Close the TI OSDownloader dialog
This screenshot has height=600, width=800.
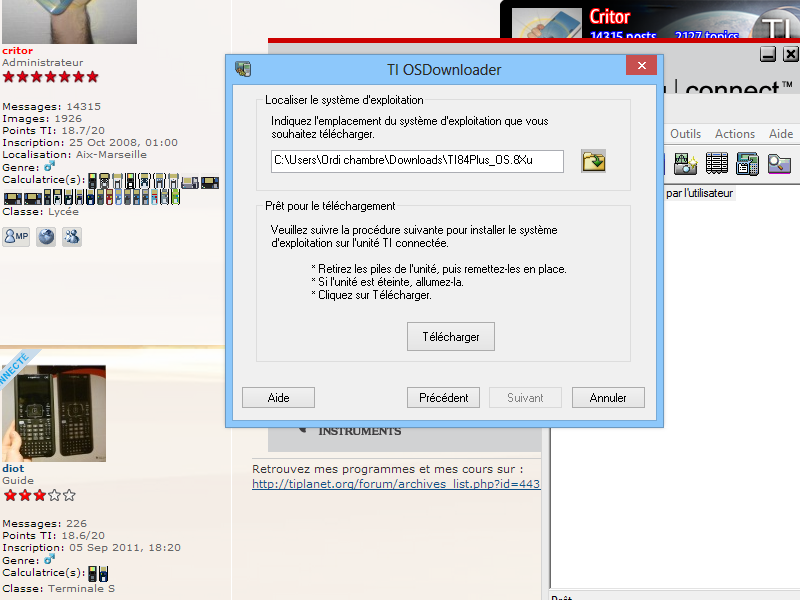point(641,65)
